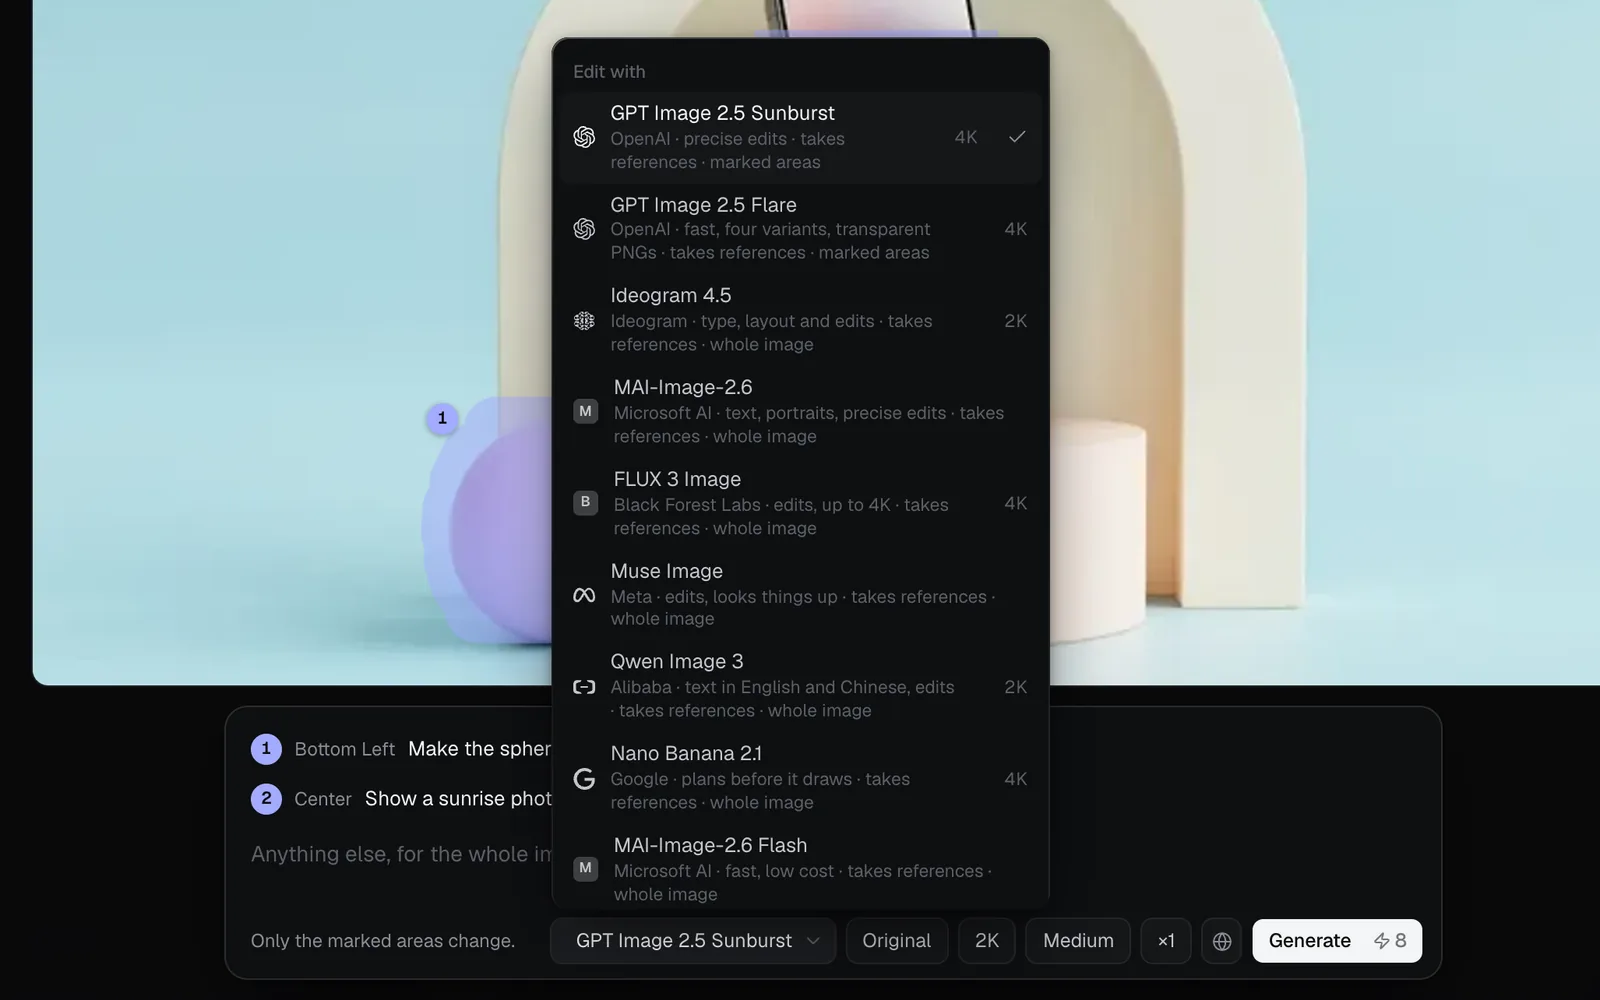Click the globe icon next to Generate

pyautogui.click(x=1221, y=941)
